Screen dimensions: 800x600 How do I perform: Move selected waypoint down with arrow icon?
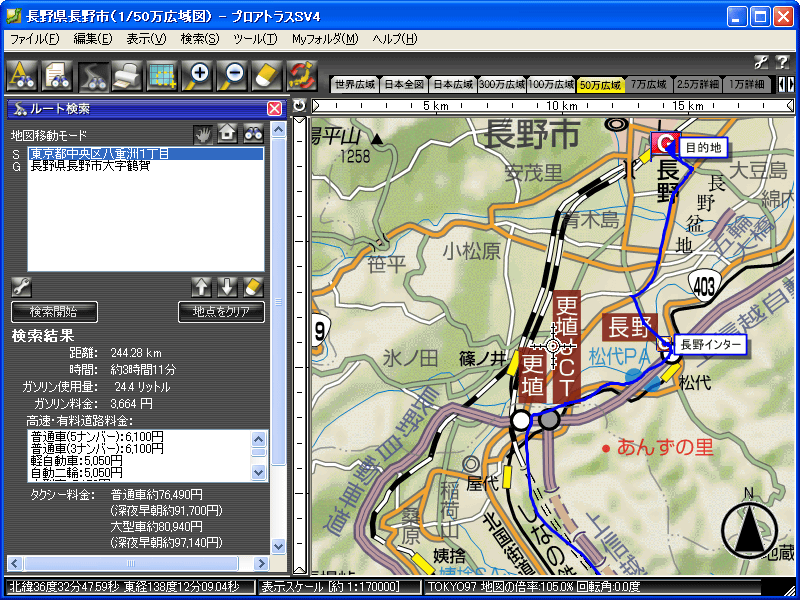(228, 287)
